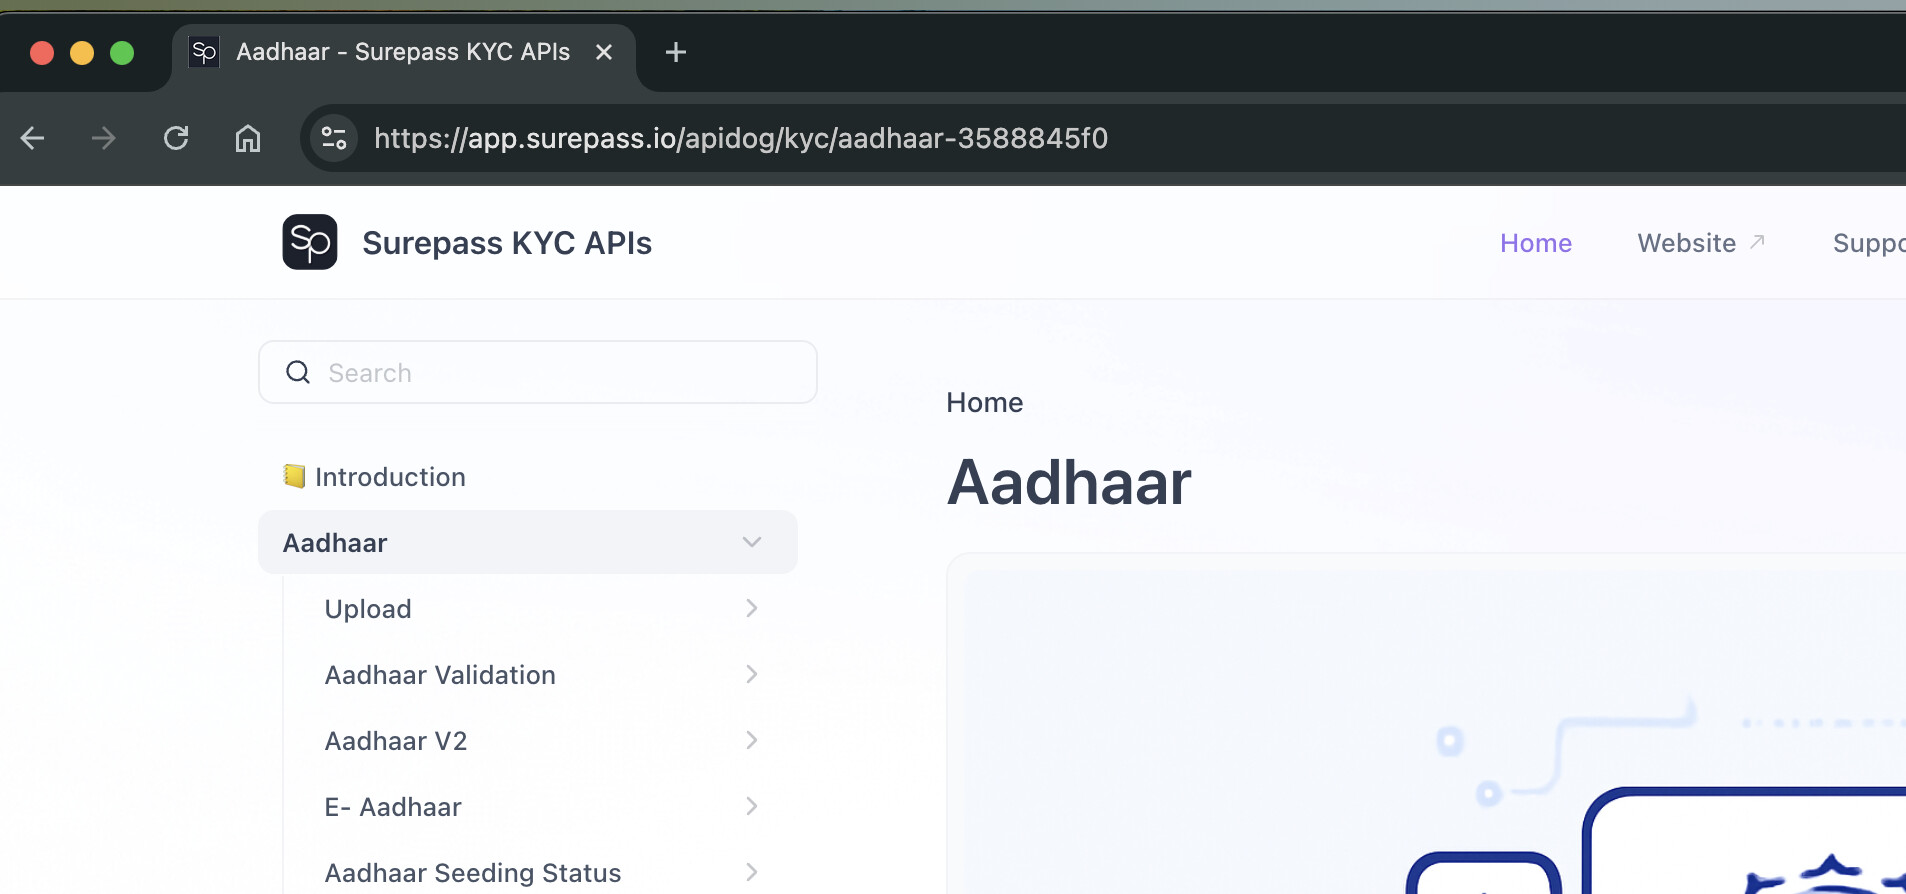Screen dimensions: 1906x894
Task: Expand the Aadhaar Validation submenu arrow
Action: tap(752, 674)
